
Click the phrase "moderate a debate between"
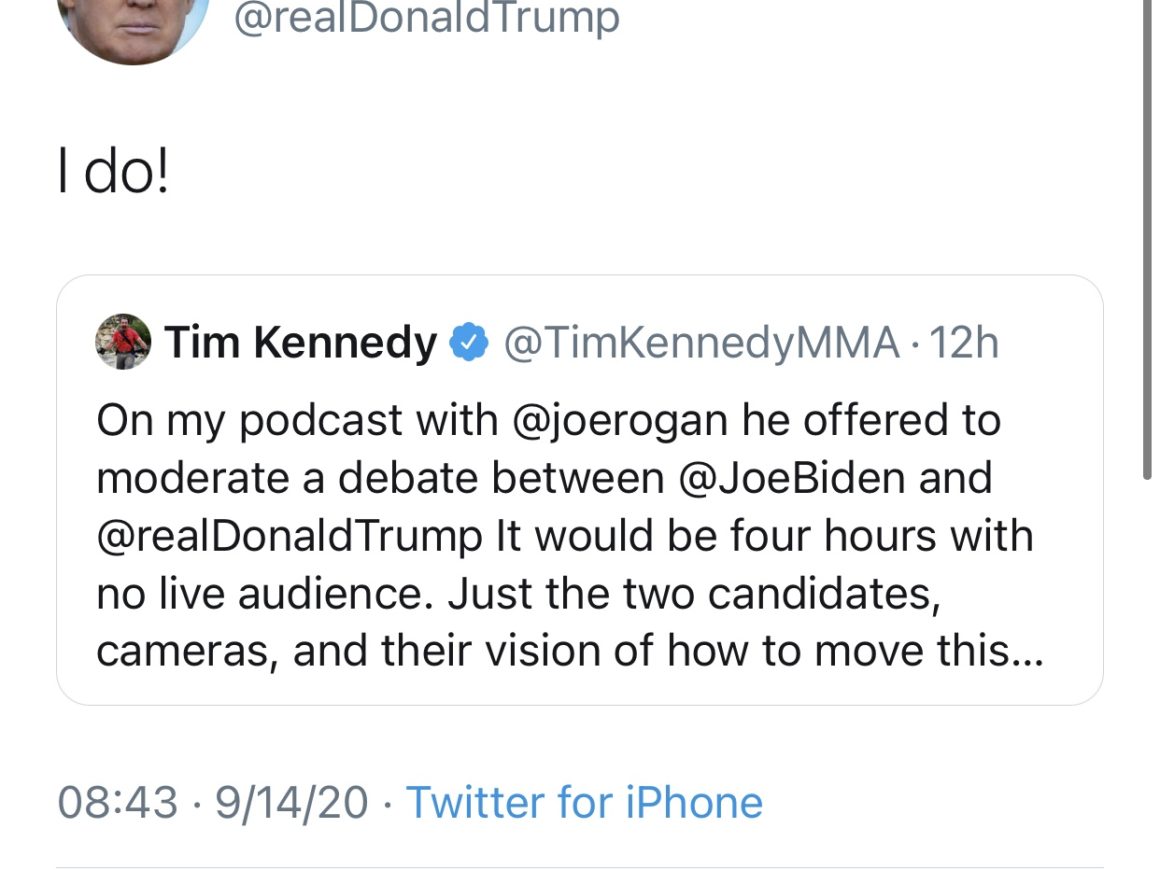380,478
